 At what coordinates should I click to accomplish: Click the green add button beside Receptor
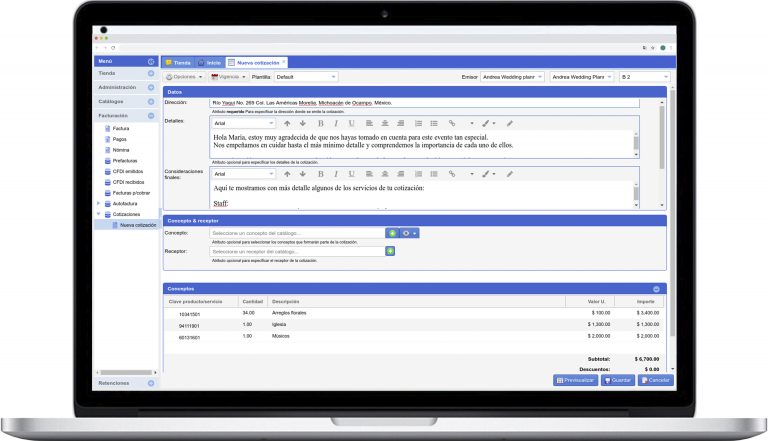point(390,251)
